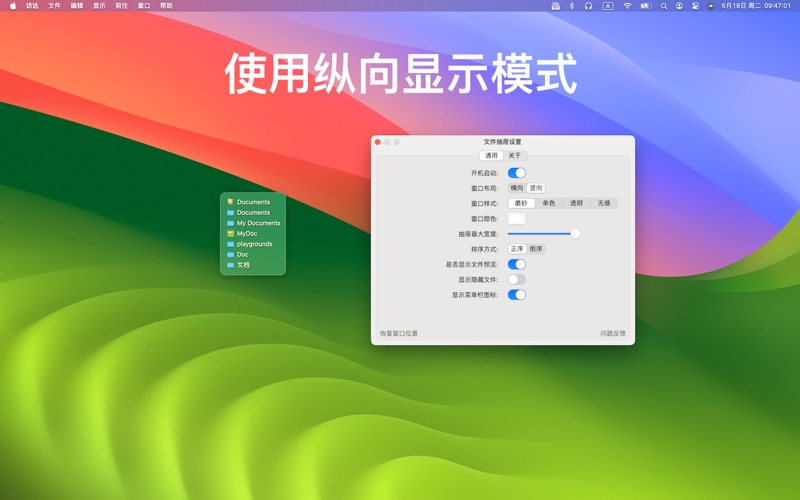The height and width of the screenshot is (500, 800).
Task: Switch to the 关于 tab
Action: pos(514,156)
